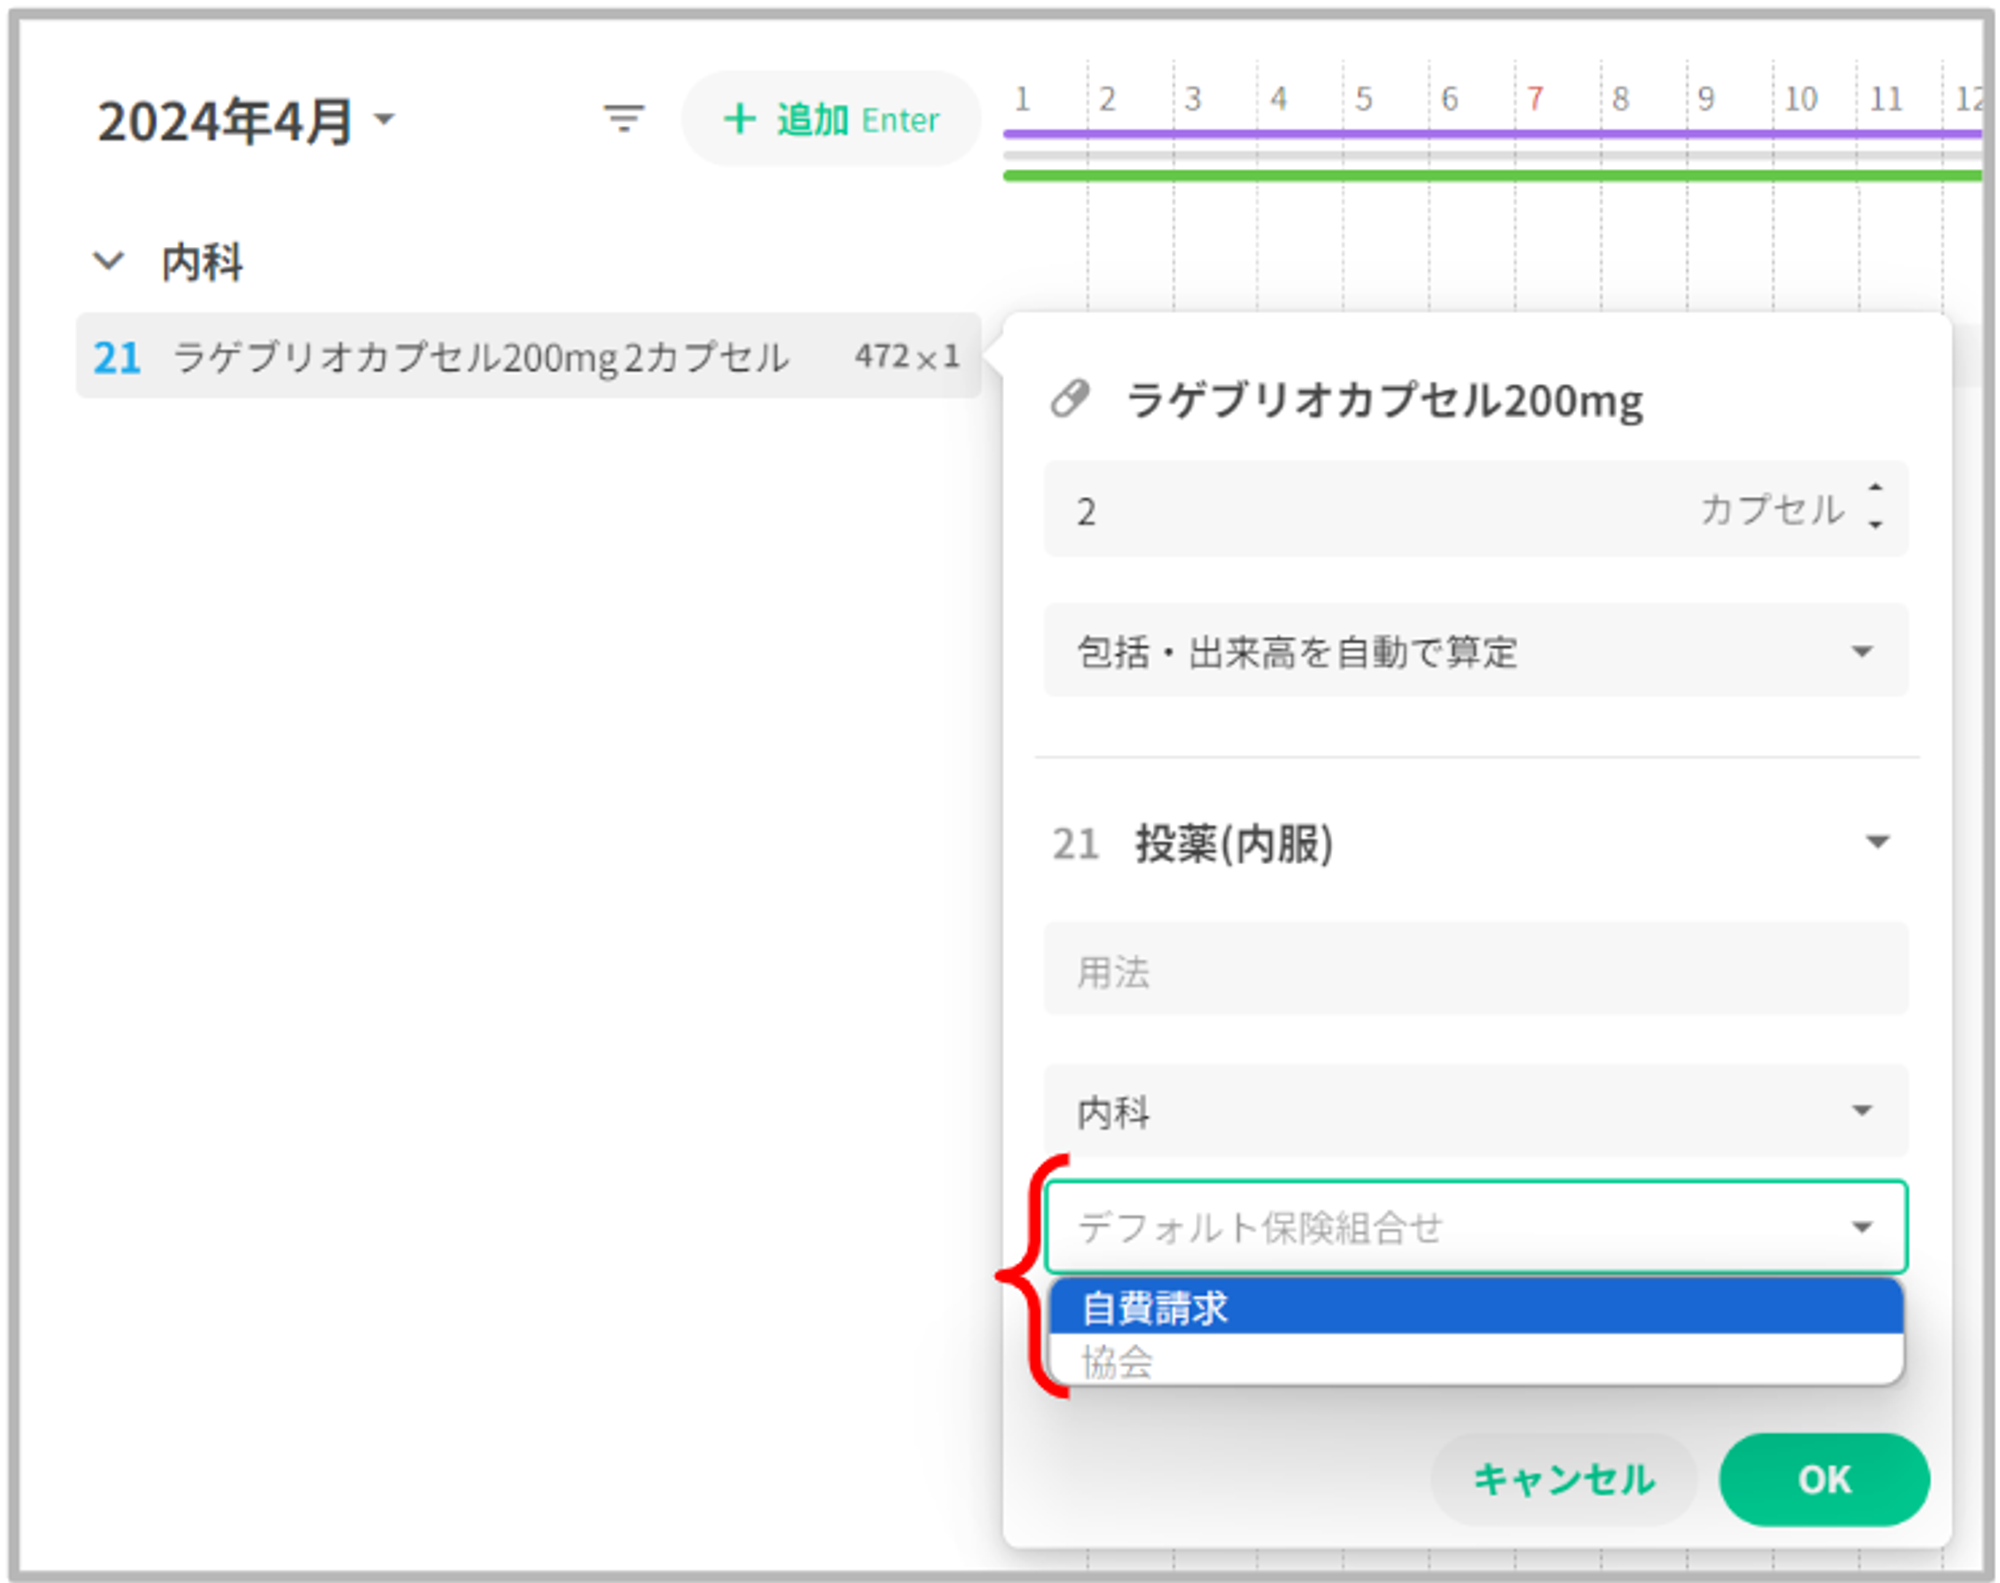
Task: Select the ラゲブリオカプセル200mg 2カプセル row
Action: click(x=528, y=356)
